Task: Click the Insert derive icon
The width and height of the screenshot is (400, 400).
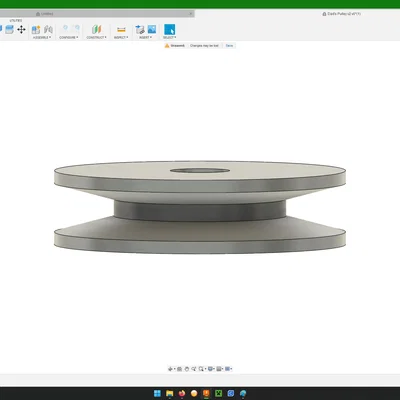Action: pos(140,30)
